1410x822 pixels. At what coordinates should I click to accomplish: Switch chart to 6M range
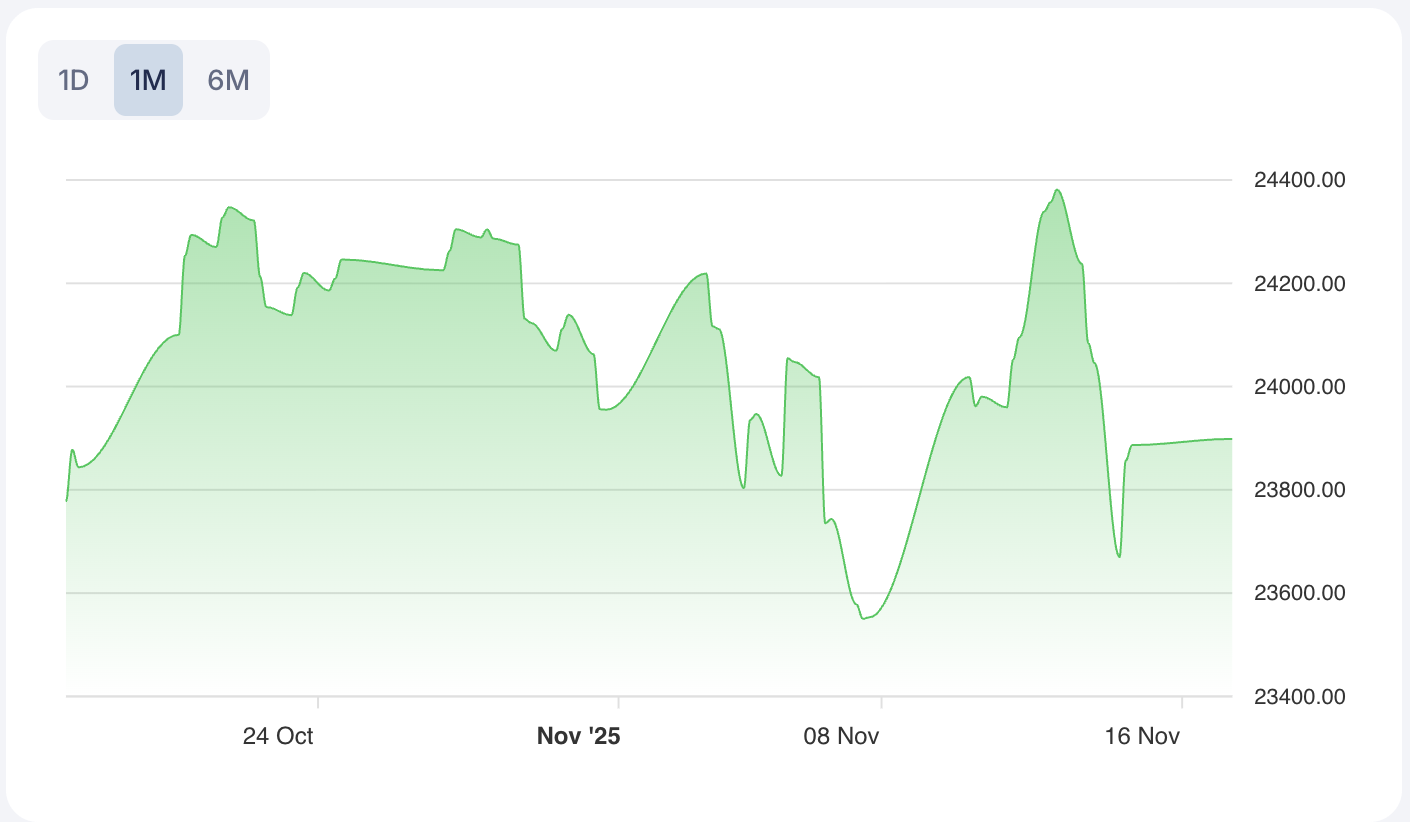point(228,80)
